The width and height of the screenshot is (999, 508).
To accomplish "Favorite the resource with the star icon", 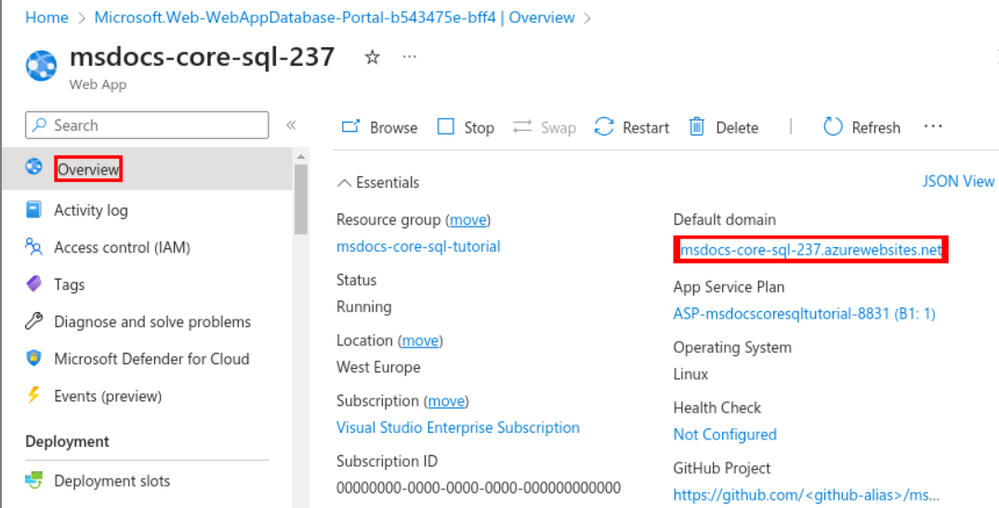I will pos(372,57).
